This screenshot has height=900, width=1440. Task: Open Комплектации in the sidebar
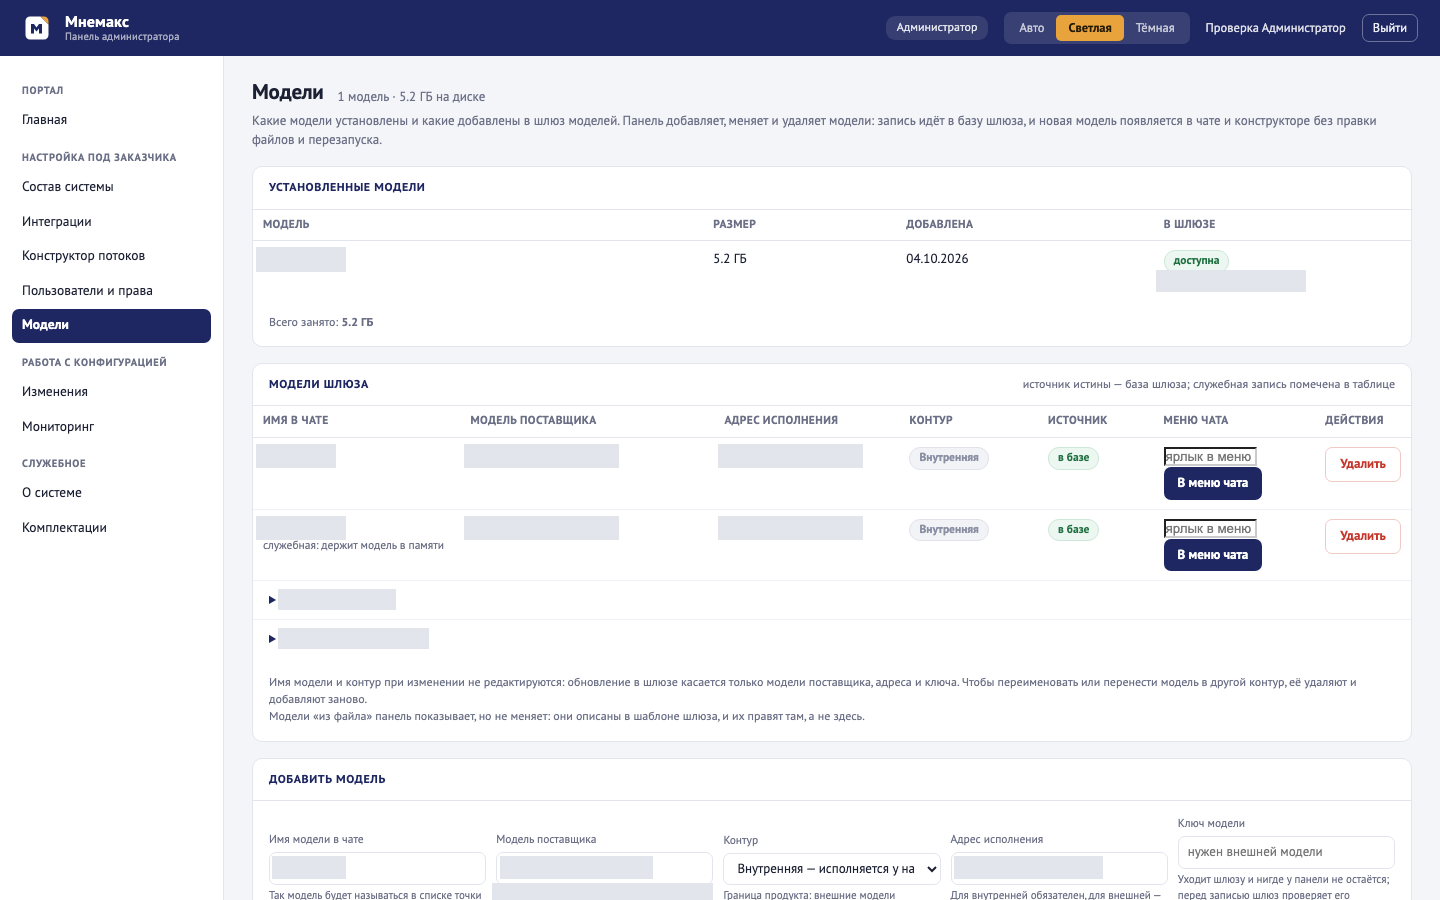pyautogui.click(x=111, y=528)
